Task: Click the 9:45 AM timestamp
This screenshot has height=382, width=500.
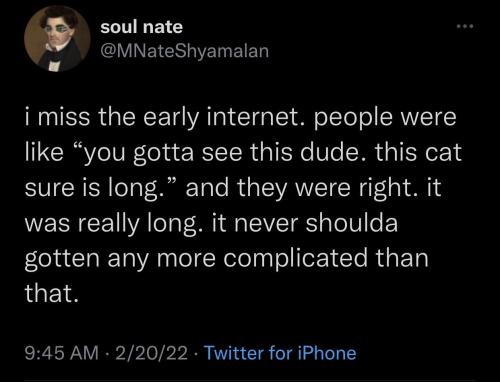Action: 62,353
